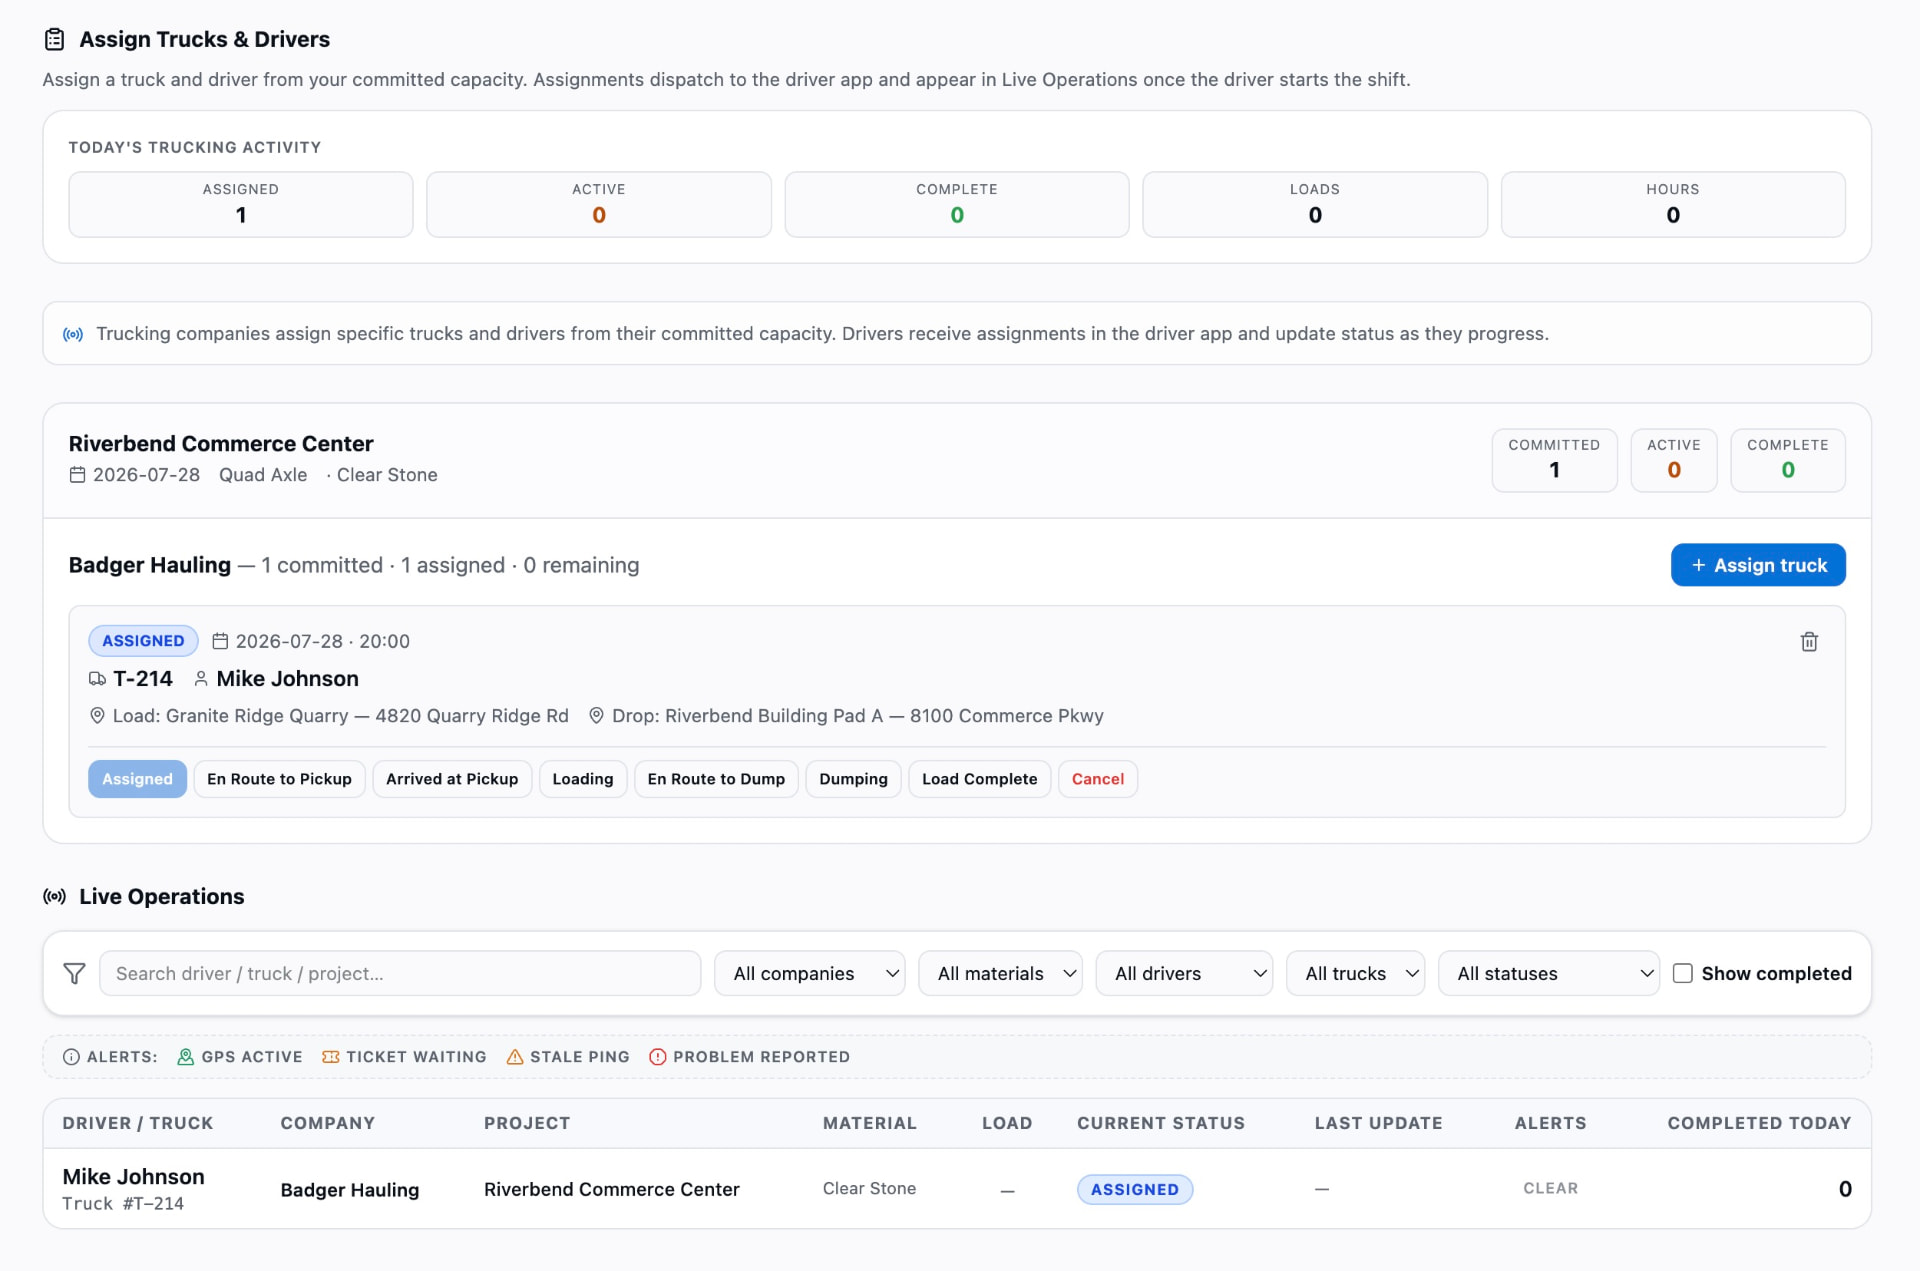This screenshot has width=1920, height=1271.
Task: Open the All companies dropdown
Action: pyautogui.click(x=810, y=974)
